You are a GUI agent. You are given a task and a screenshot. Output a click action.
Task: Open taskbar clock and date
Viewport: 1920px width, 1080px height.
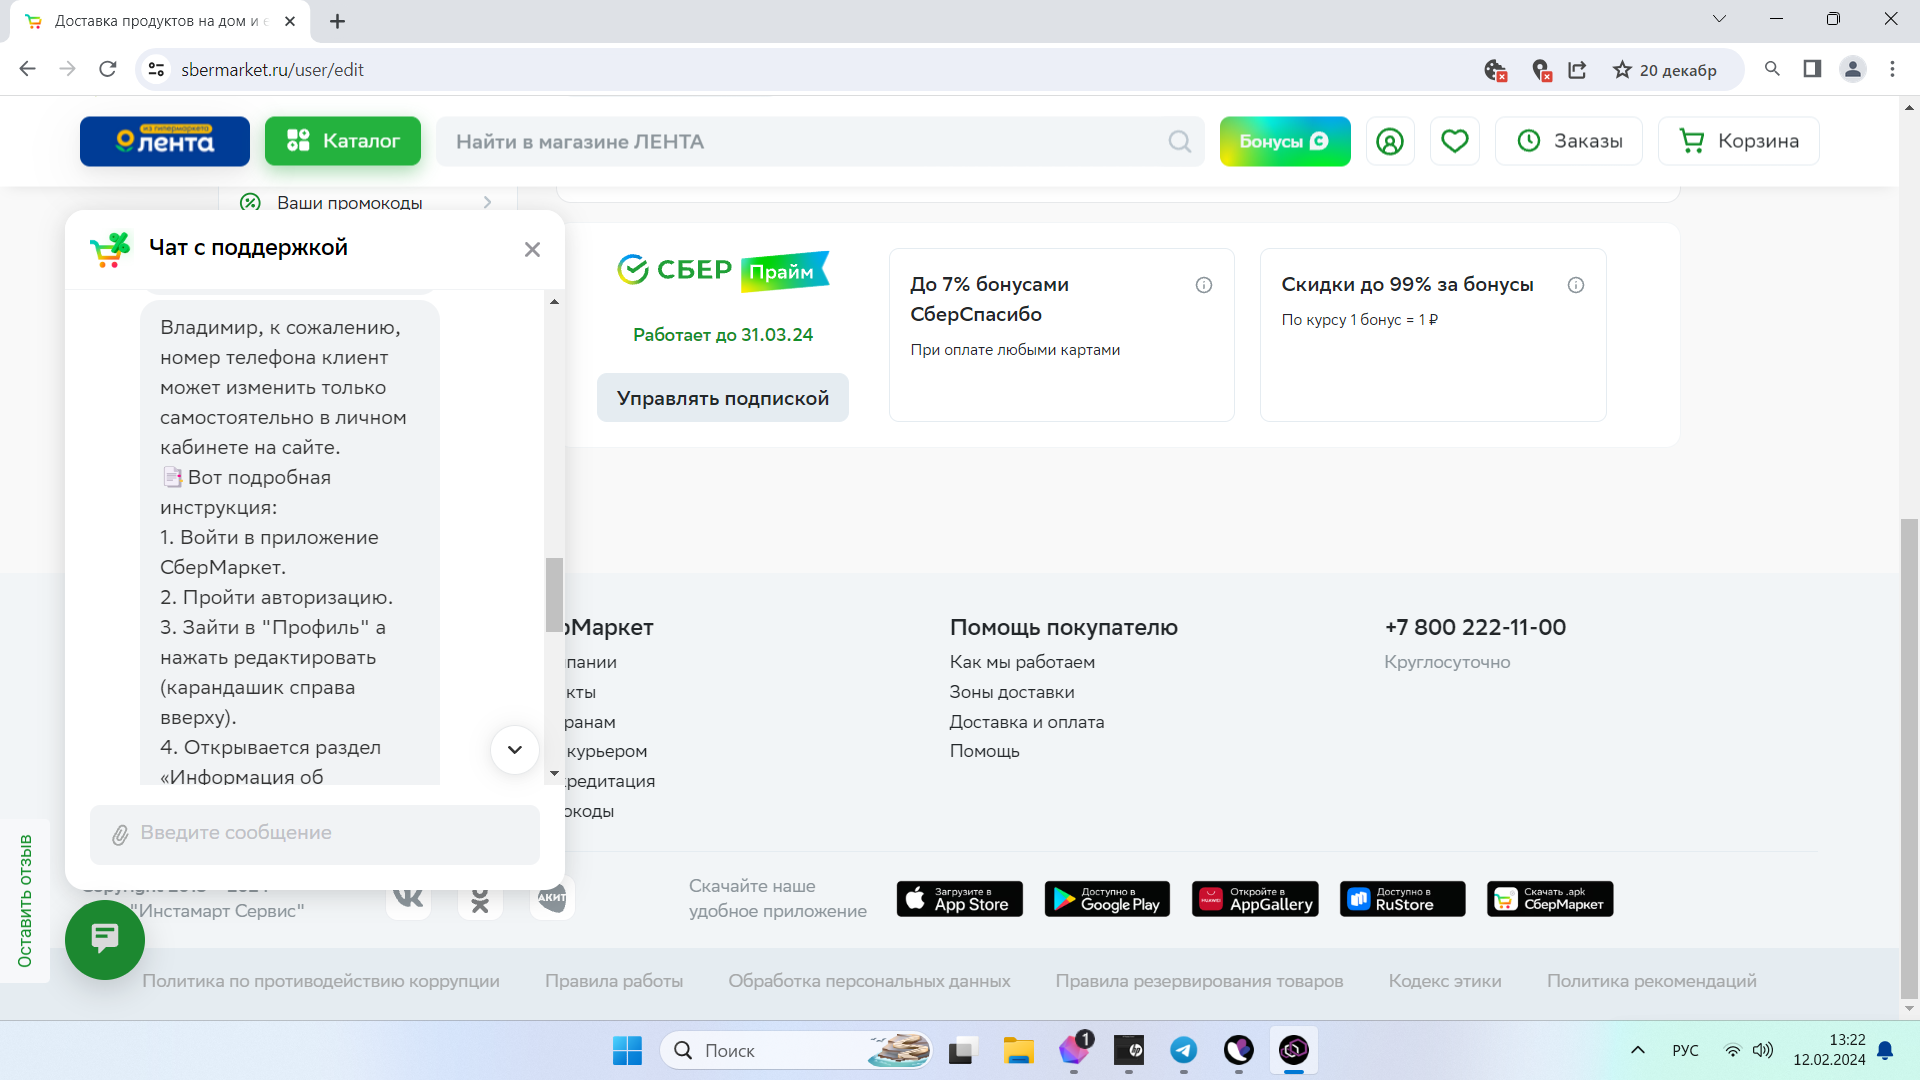tap(1829, 1050)
